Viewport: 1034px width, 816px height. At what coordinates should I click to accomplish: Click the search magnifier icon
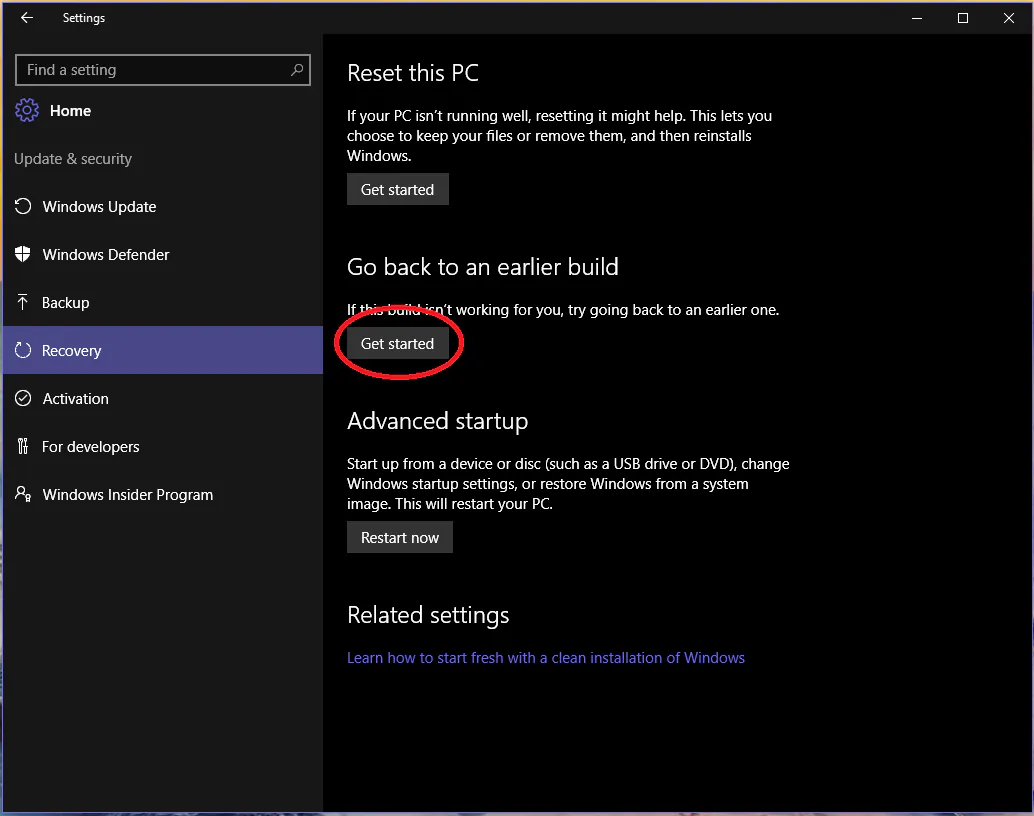click(x=297, y=69)
